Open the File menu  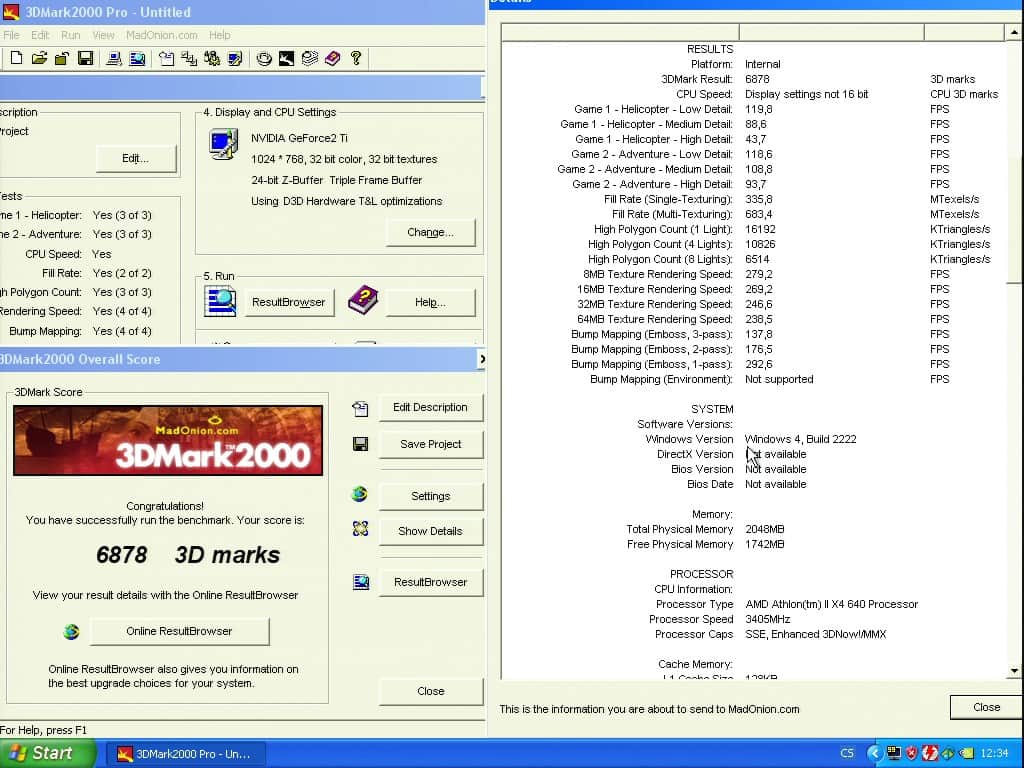tap(11, 35)
